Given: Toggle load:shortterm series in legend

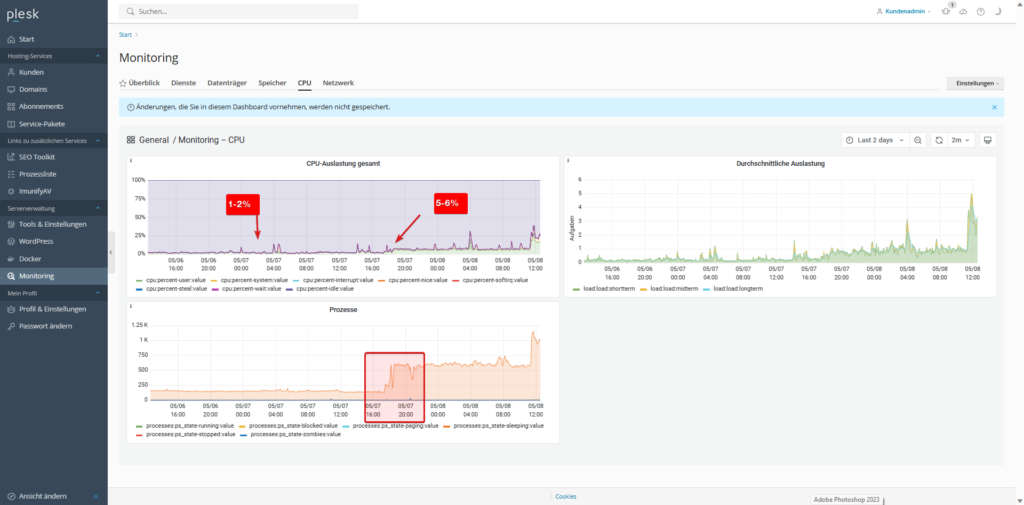Looking at the screenshot, I should pyautogui.click(x=605, y=289).
